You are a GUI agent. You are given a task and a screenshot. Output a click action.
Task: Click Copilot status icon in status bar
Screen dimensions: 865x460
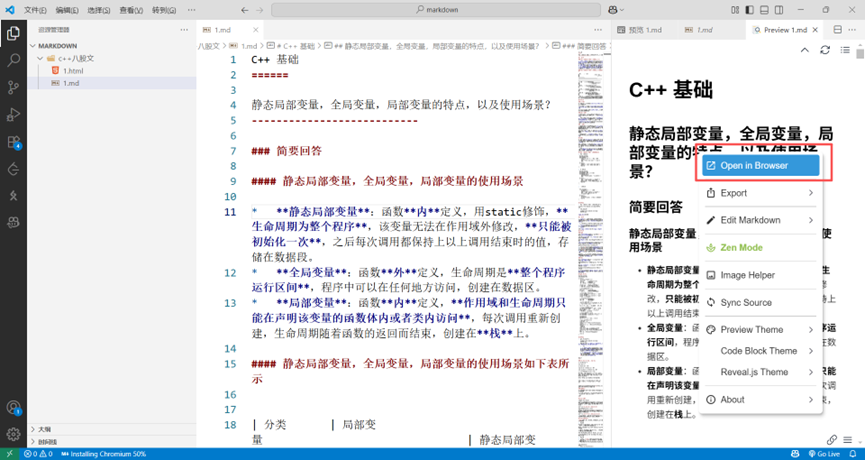(794, 454)
